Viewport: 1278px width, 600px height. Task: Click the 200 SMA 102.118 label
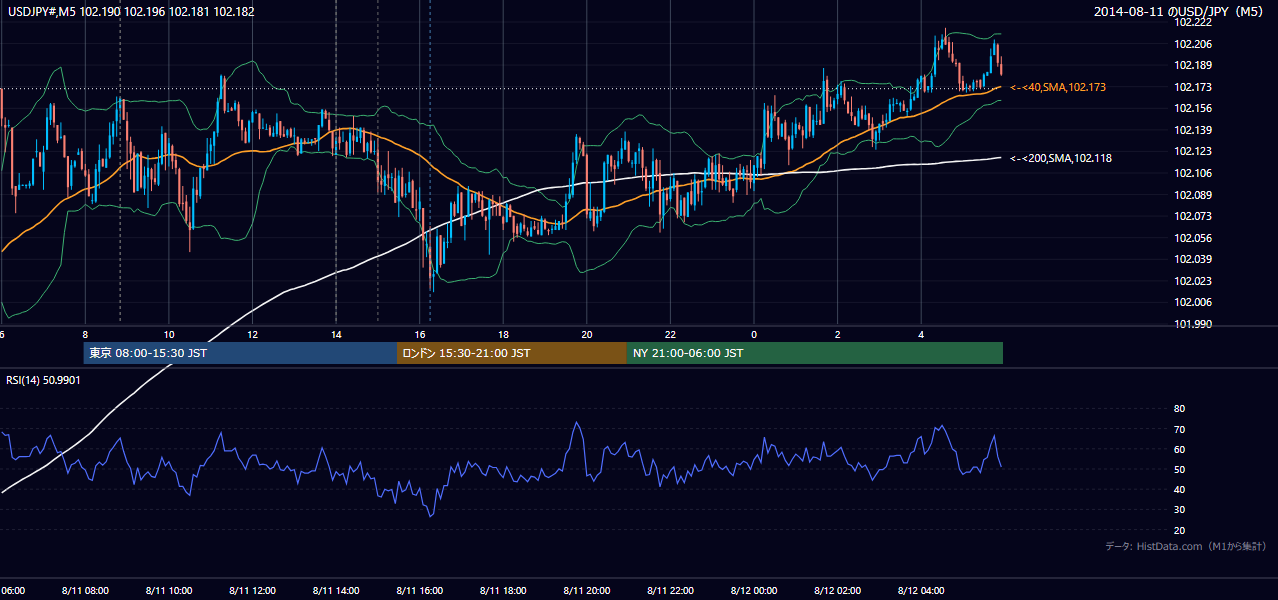pos(1061,158)
